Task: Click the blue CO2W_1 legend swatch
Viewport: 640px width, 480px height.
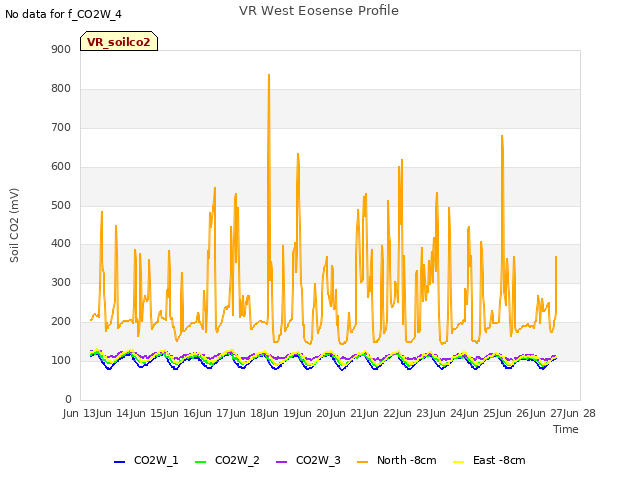Action: click(x=119, y=462)
